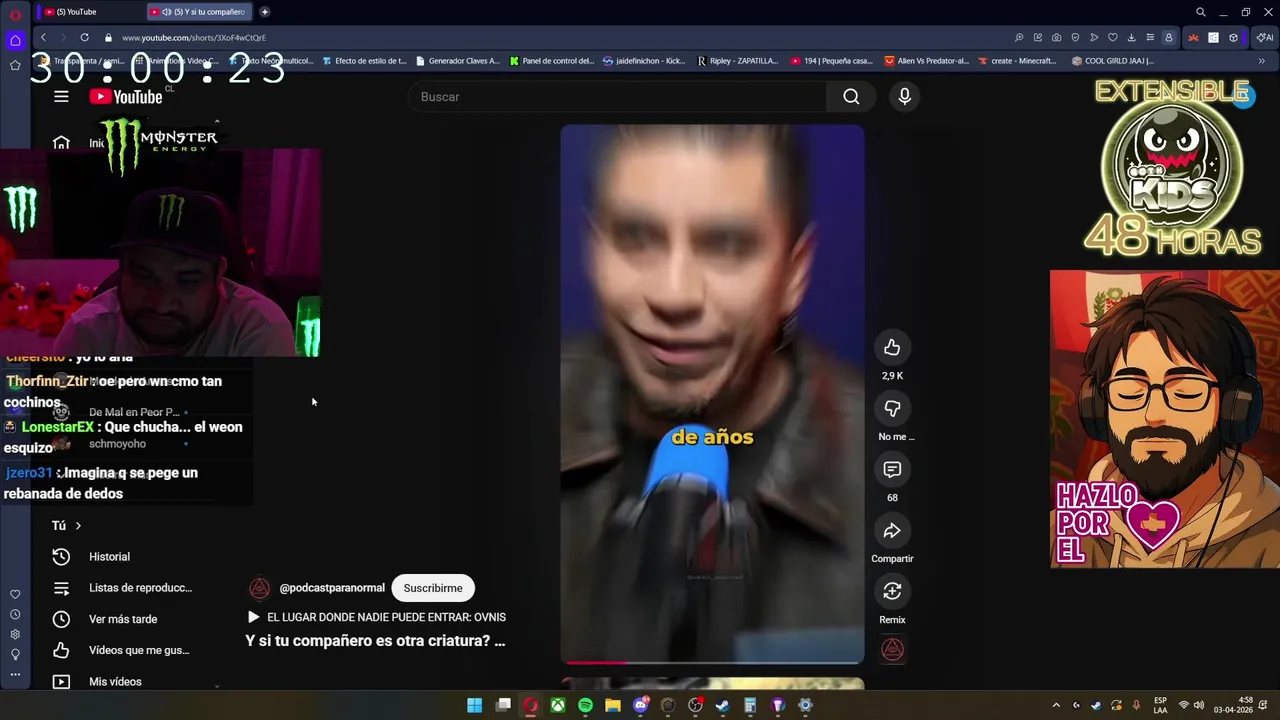The height and width of the screenshot is (720, 1280).
Task: Open the browser profile account icon
Action: coord(1168,37)
